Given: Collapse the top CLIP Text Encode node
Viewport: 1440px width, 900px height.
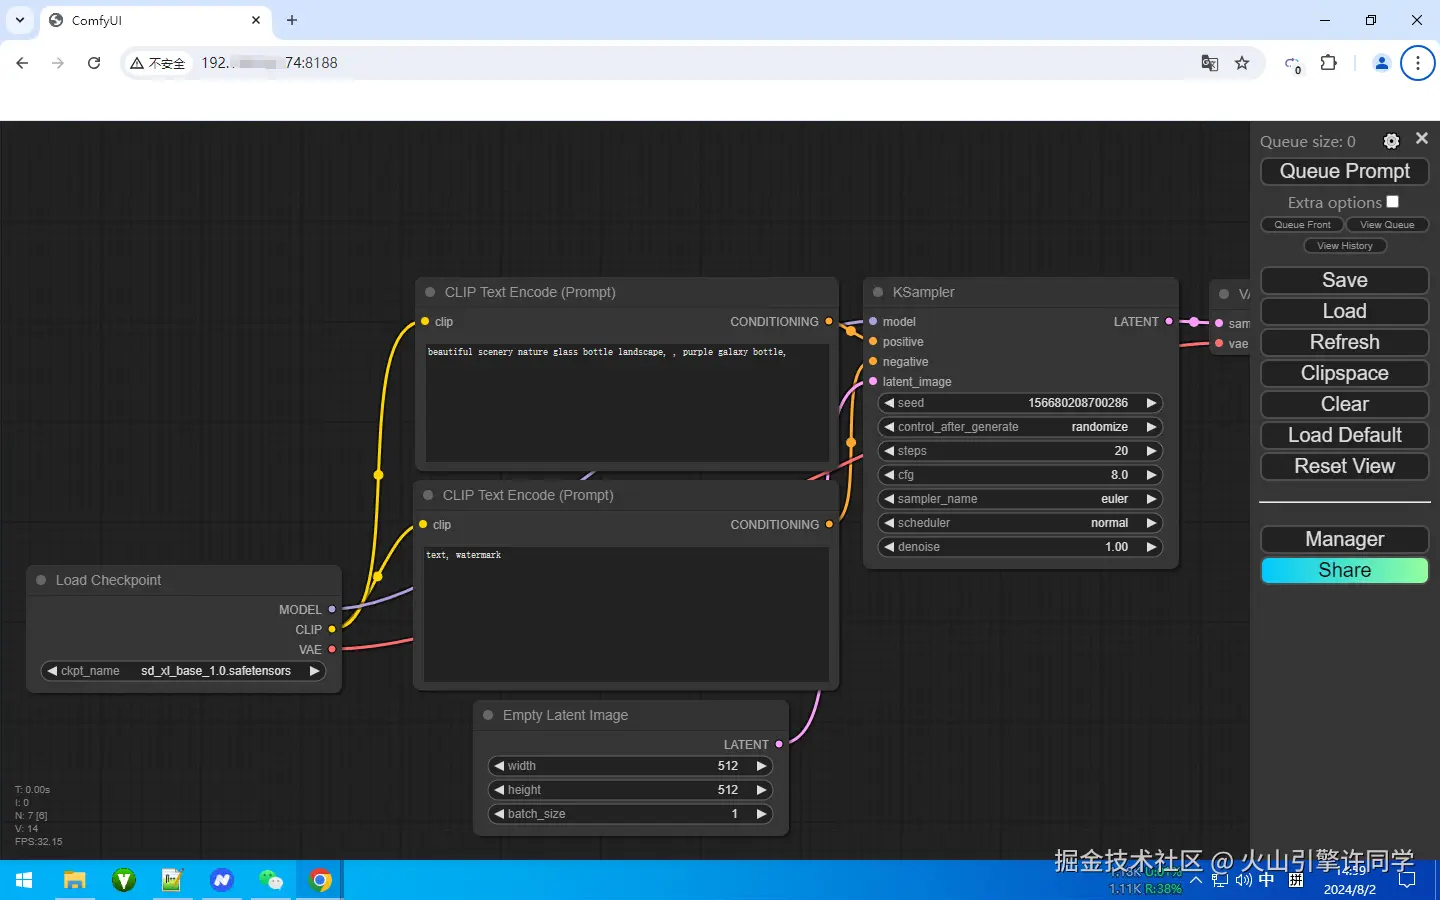Looking at the screenshot, I should [x=430, y=292].
